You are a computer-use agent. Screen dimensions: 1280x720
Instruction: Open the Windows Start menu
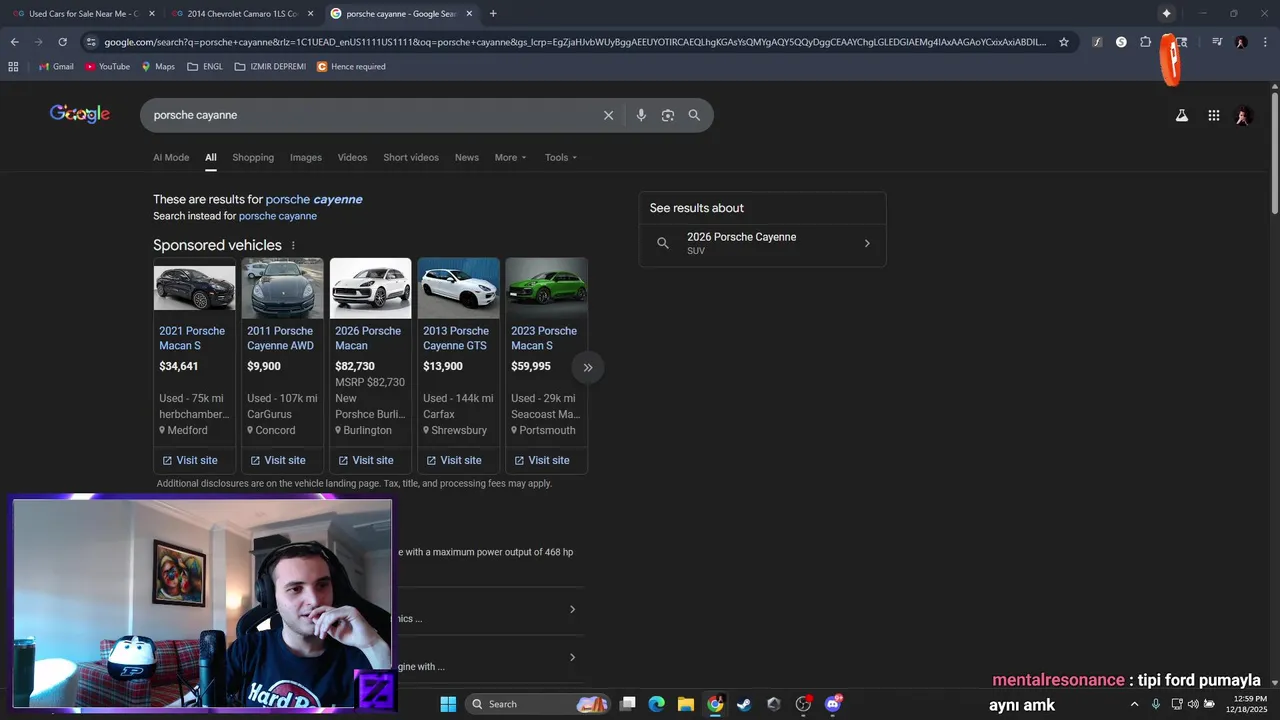447,704
